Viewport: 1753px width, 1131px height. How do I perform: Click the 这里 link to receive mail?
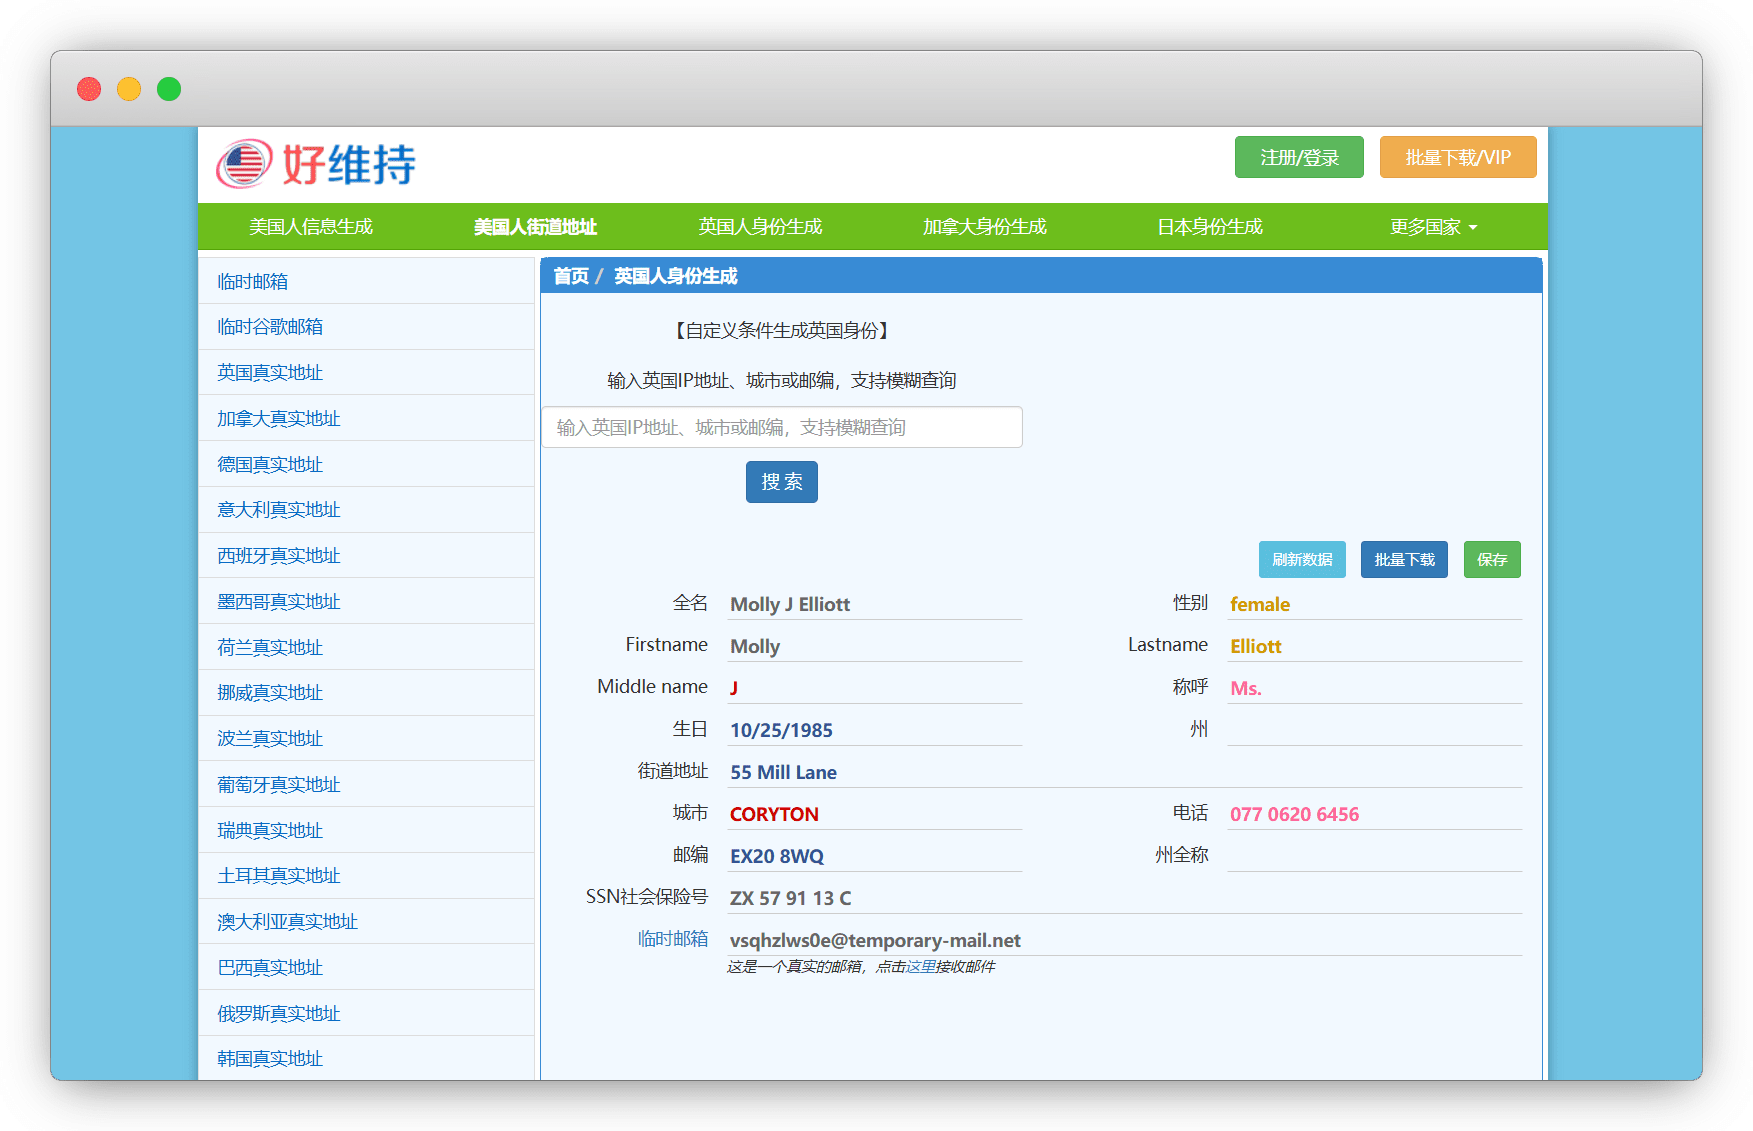[920, 967]
